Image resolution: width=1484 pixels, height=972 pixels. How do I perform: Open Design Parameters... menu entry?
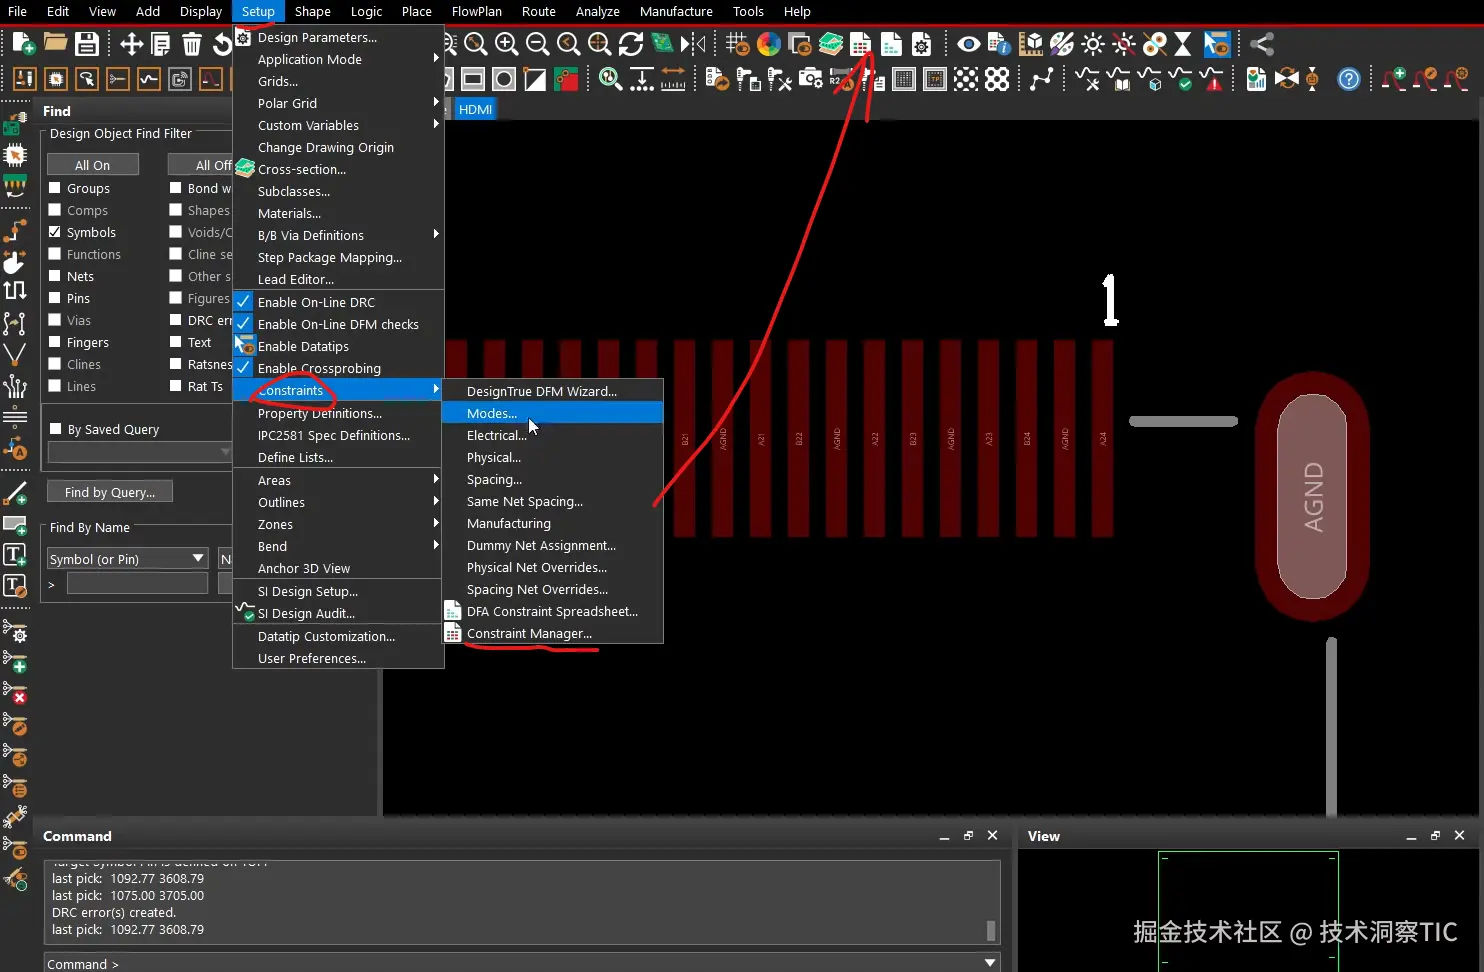[338, 37]
